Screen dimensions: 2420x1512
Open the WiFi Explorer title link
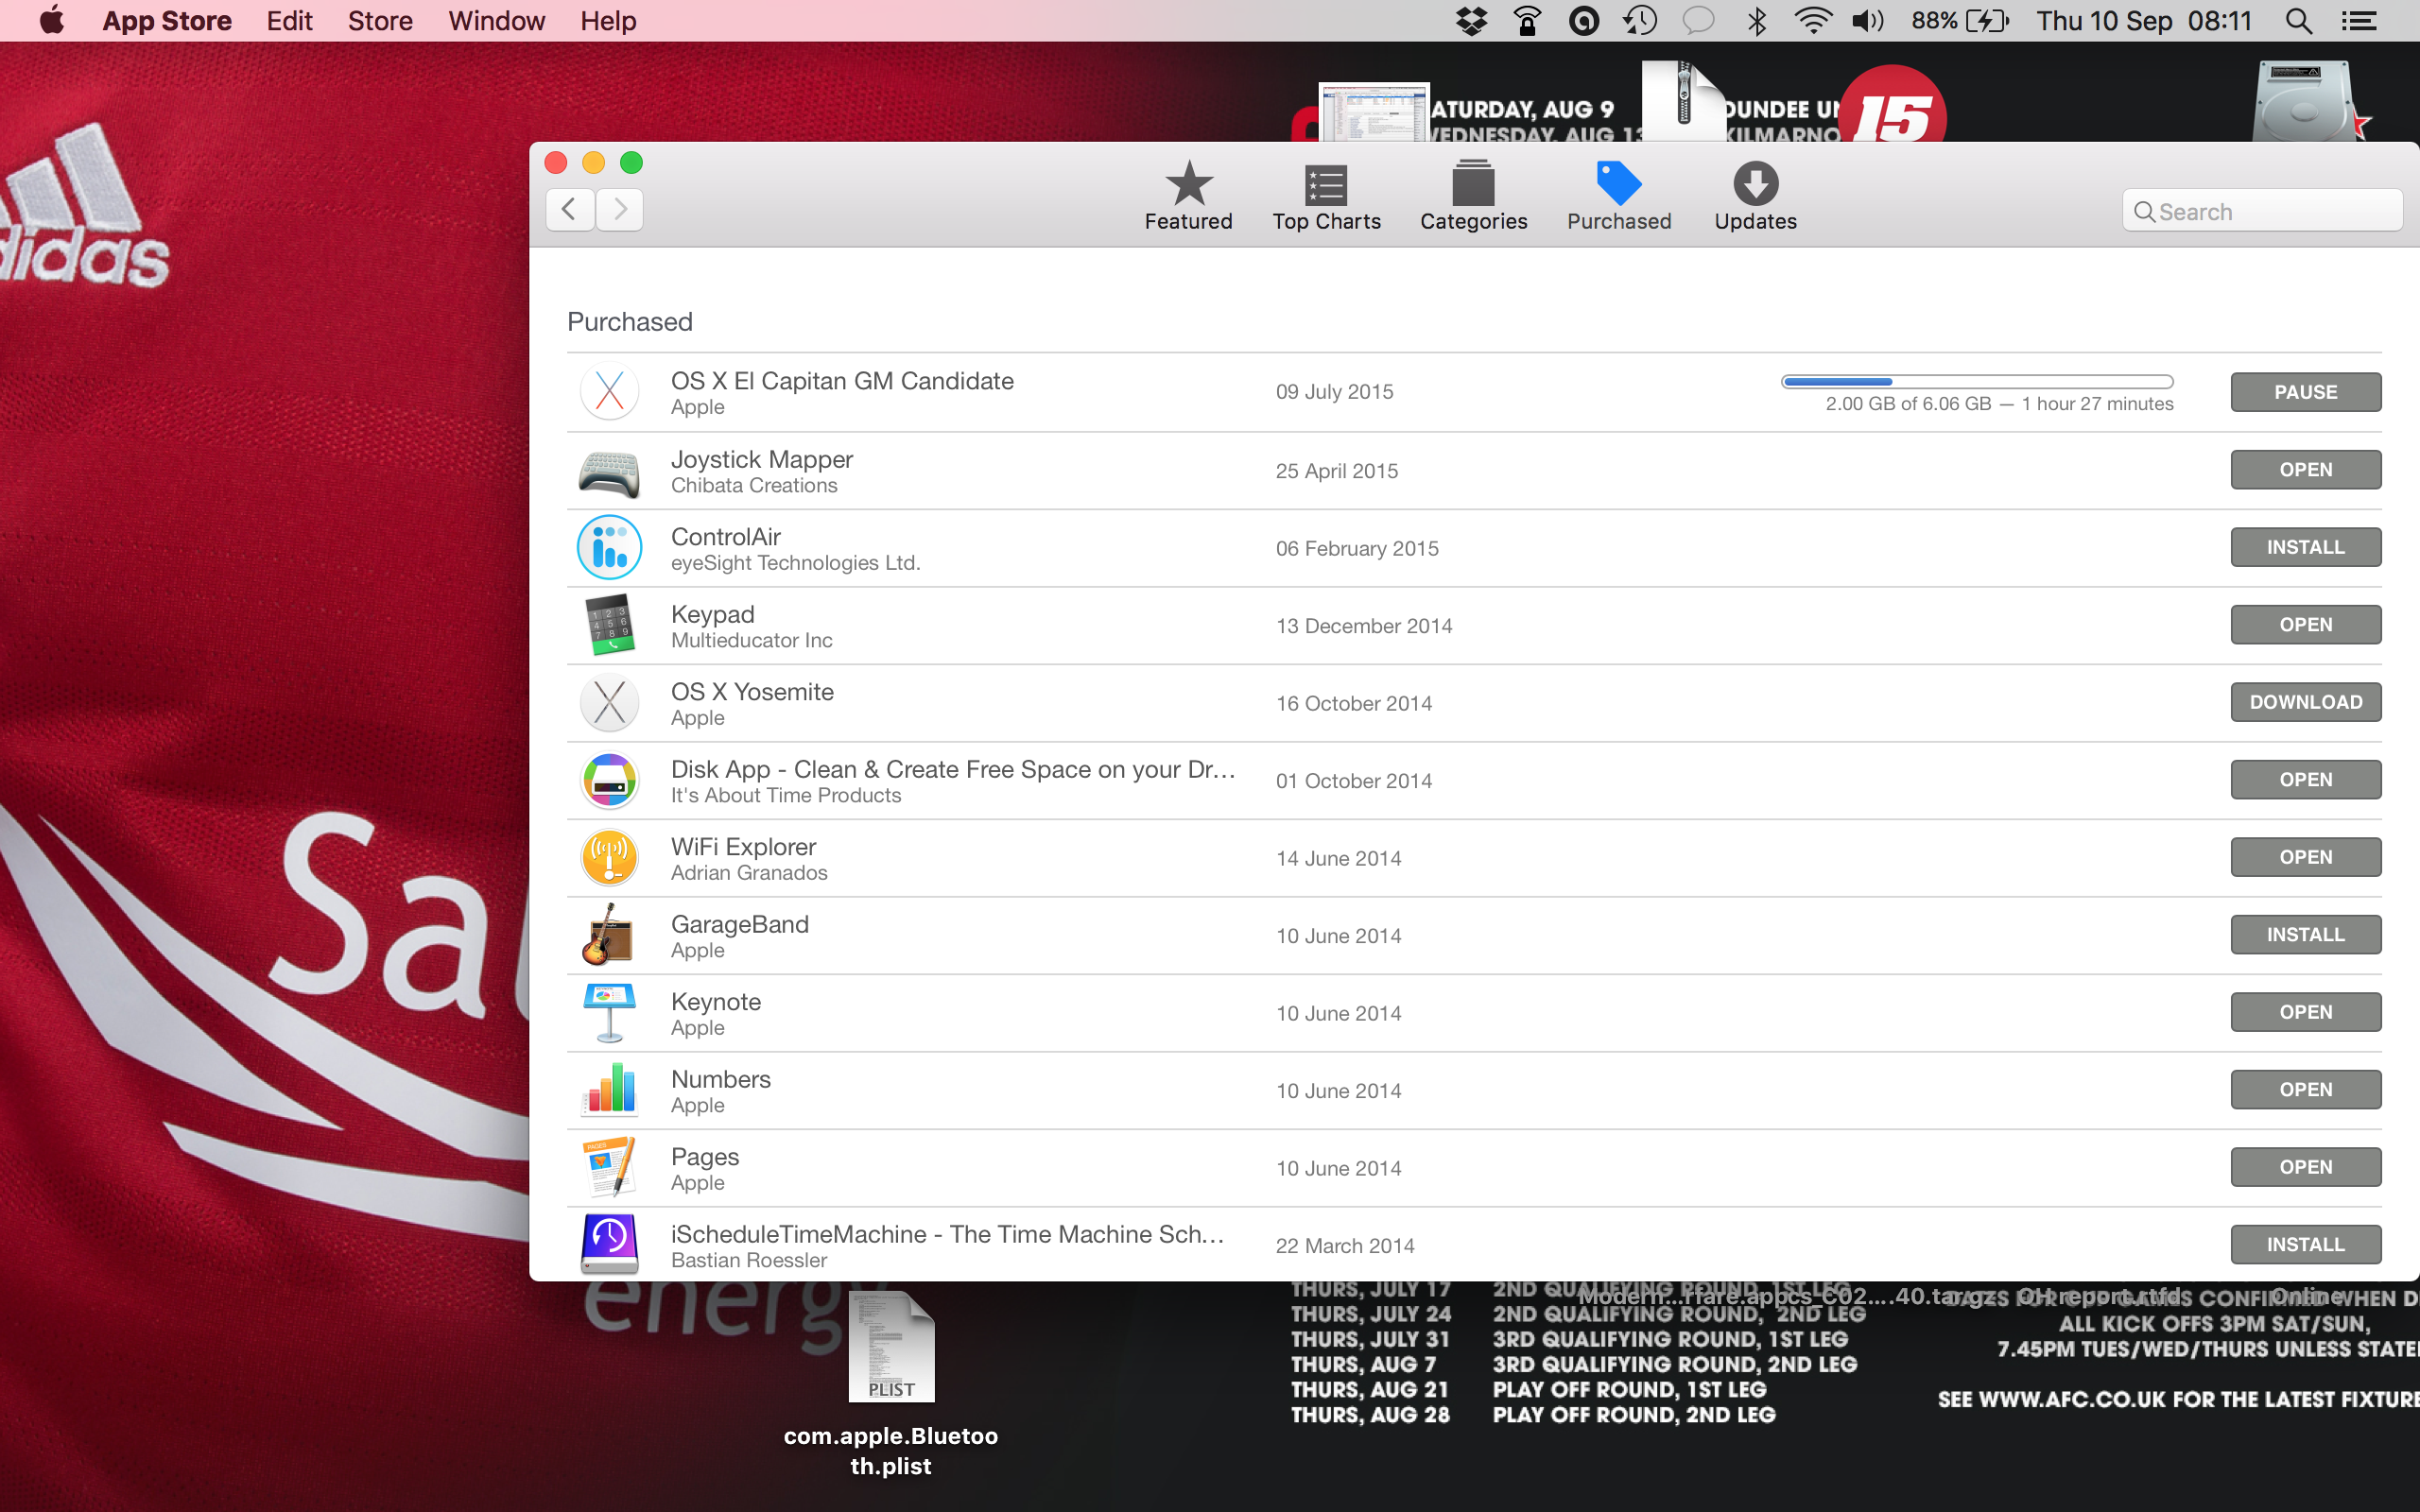[743, 847]
